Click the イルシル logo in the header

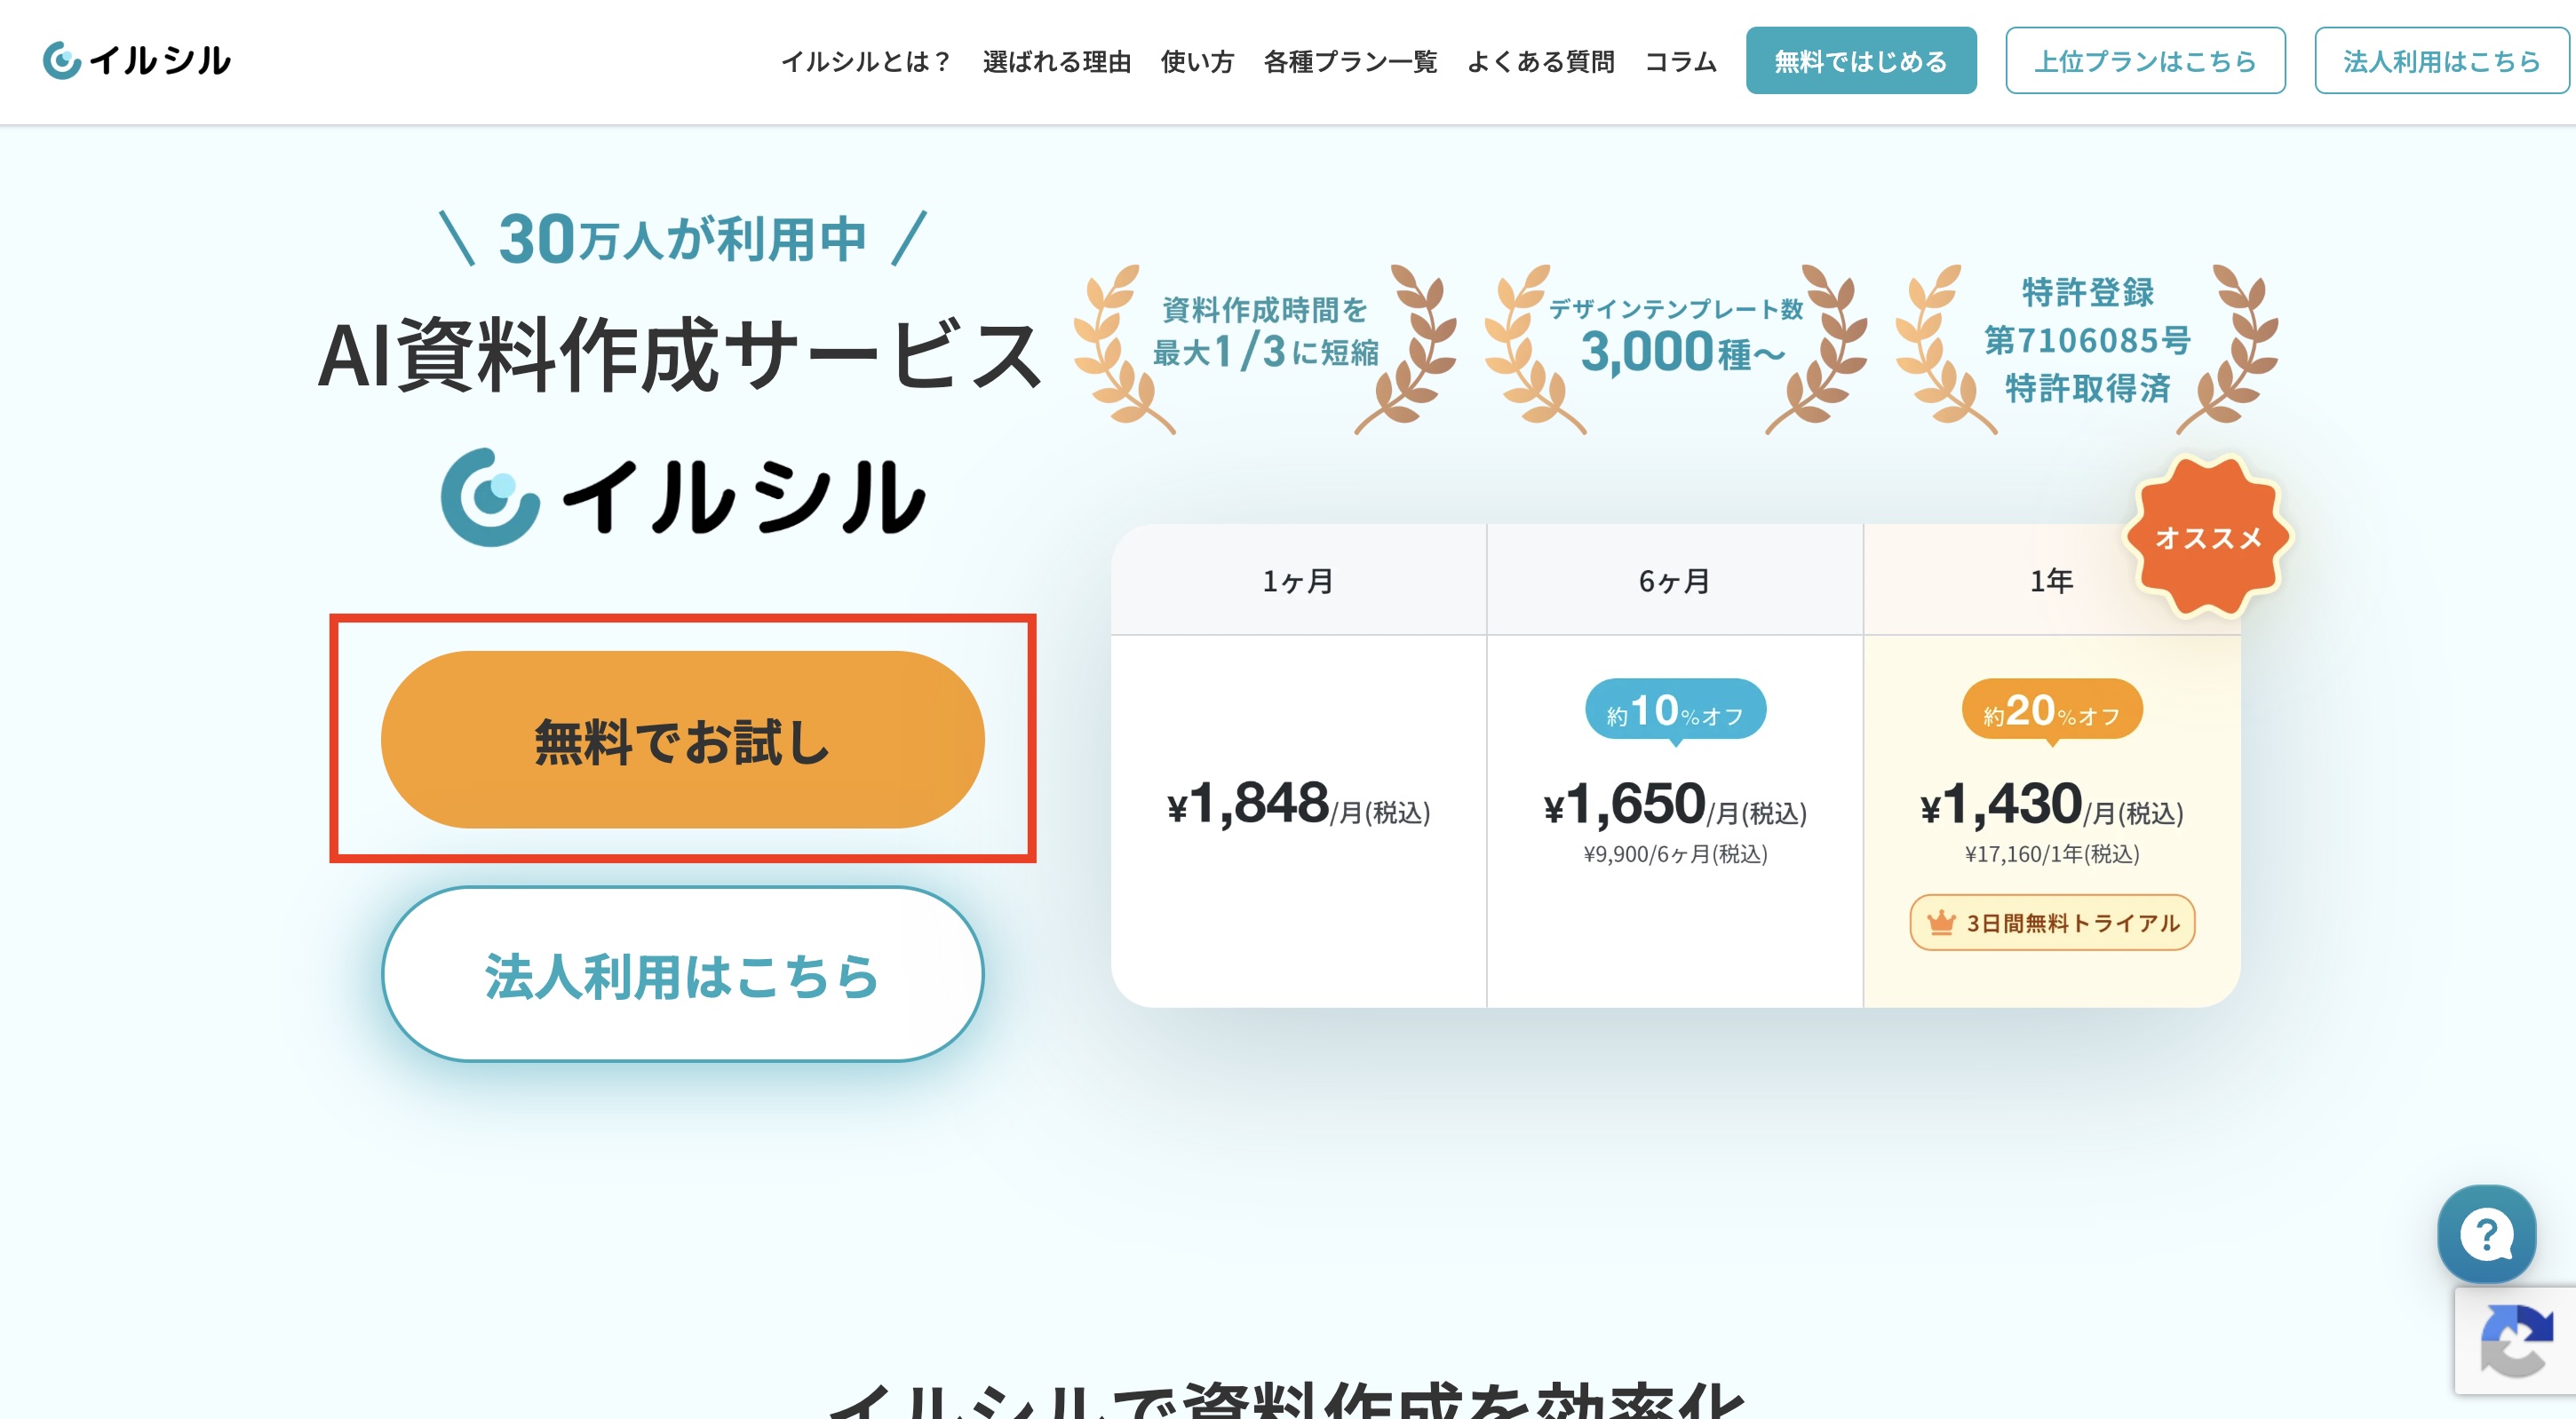pyautogui.click(x=136, y=60)
